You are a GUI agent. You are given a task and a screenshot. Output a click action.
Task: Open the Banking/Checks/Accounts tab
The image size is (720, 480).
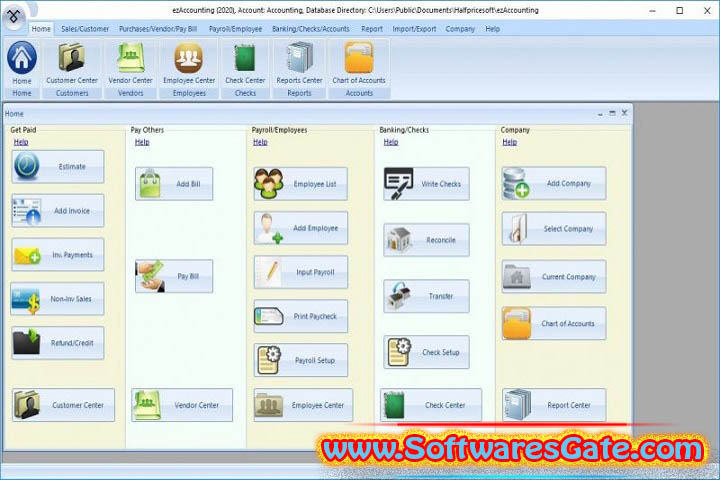310,29
